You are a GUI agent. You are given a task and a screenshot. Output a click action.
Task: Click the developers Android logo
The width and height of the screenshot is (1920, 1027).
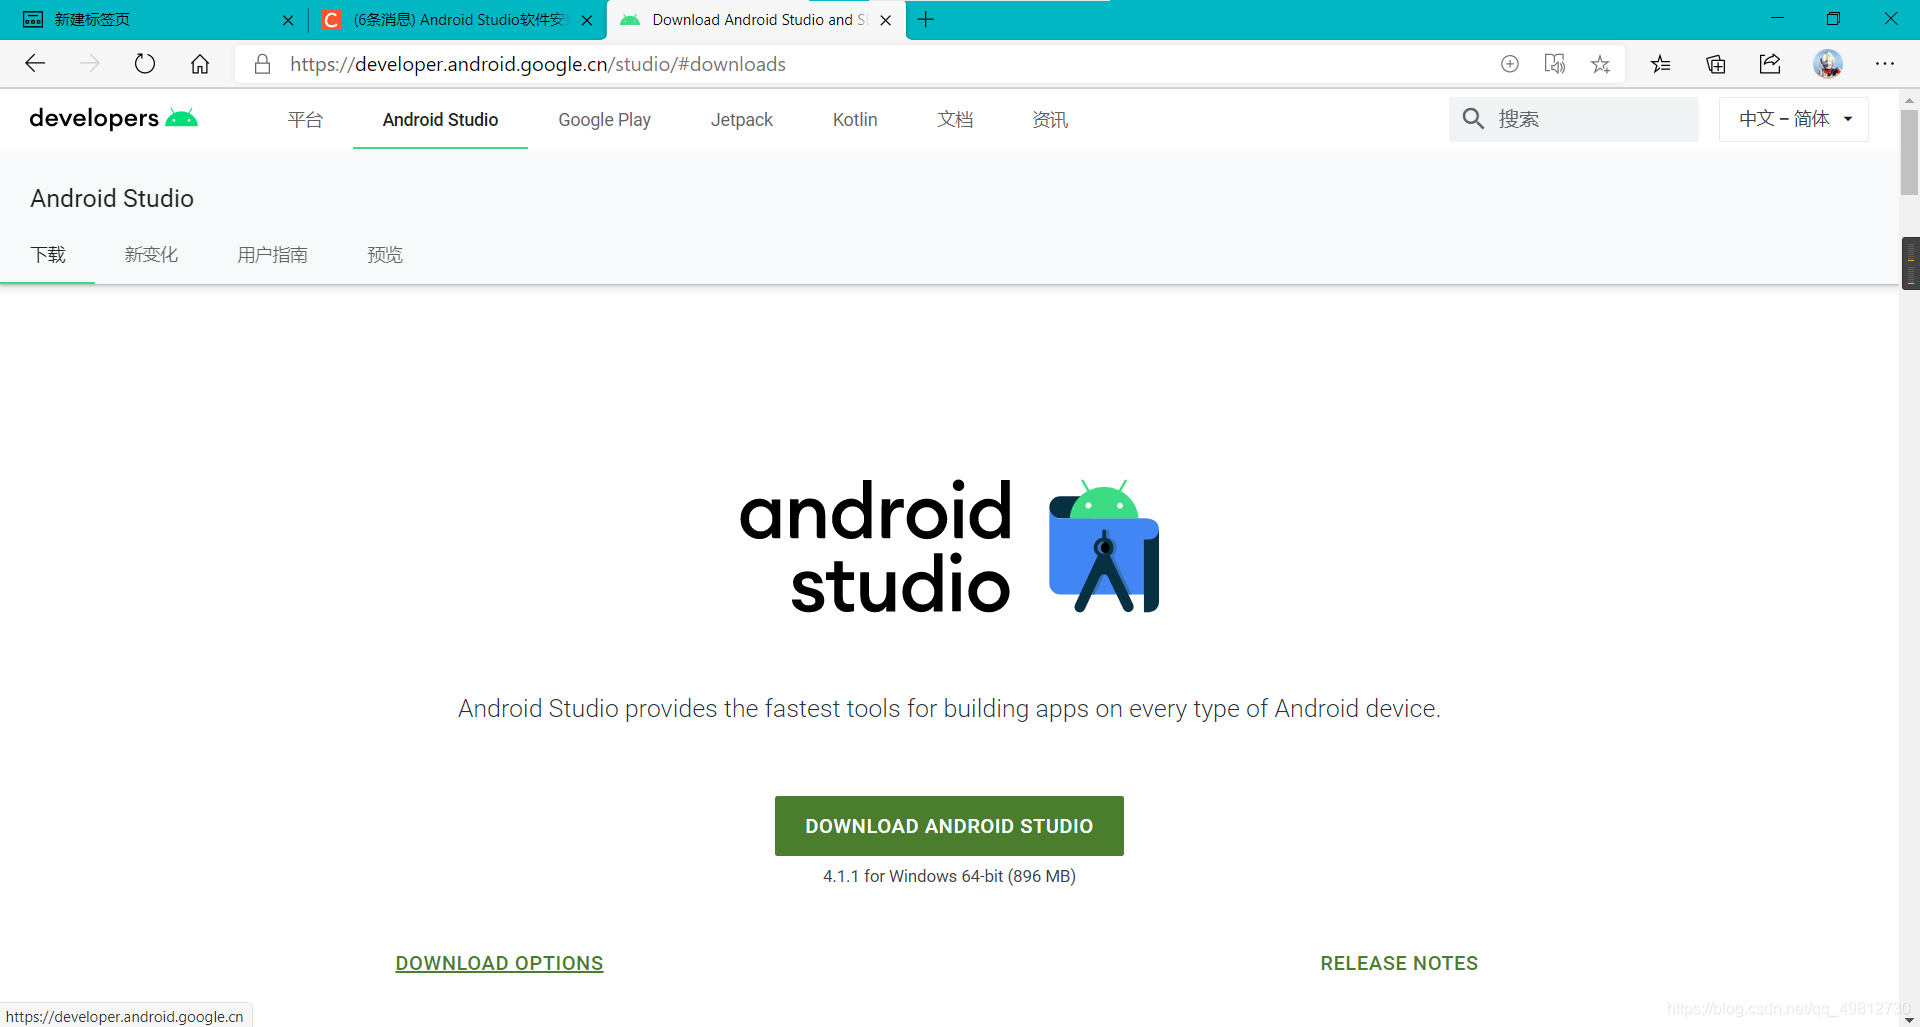pyautogui.click(x=113, y=118)
